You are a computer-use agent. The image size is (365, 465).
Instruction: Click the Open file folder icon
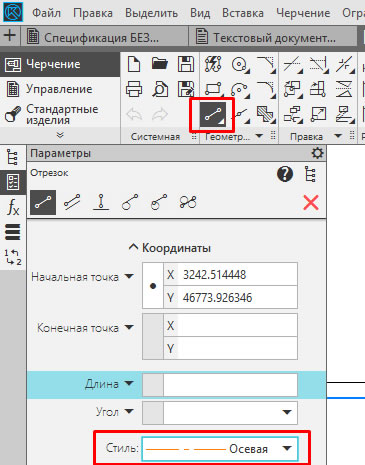click(x=160, y=63)
